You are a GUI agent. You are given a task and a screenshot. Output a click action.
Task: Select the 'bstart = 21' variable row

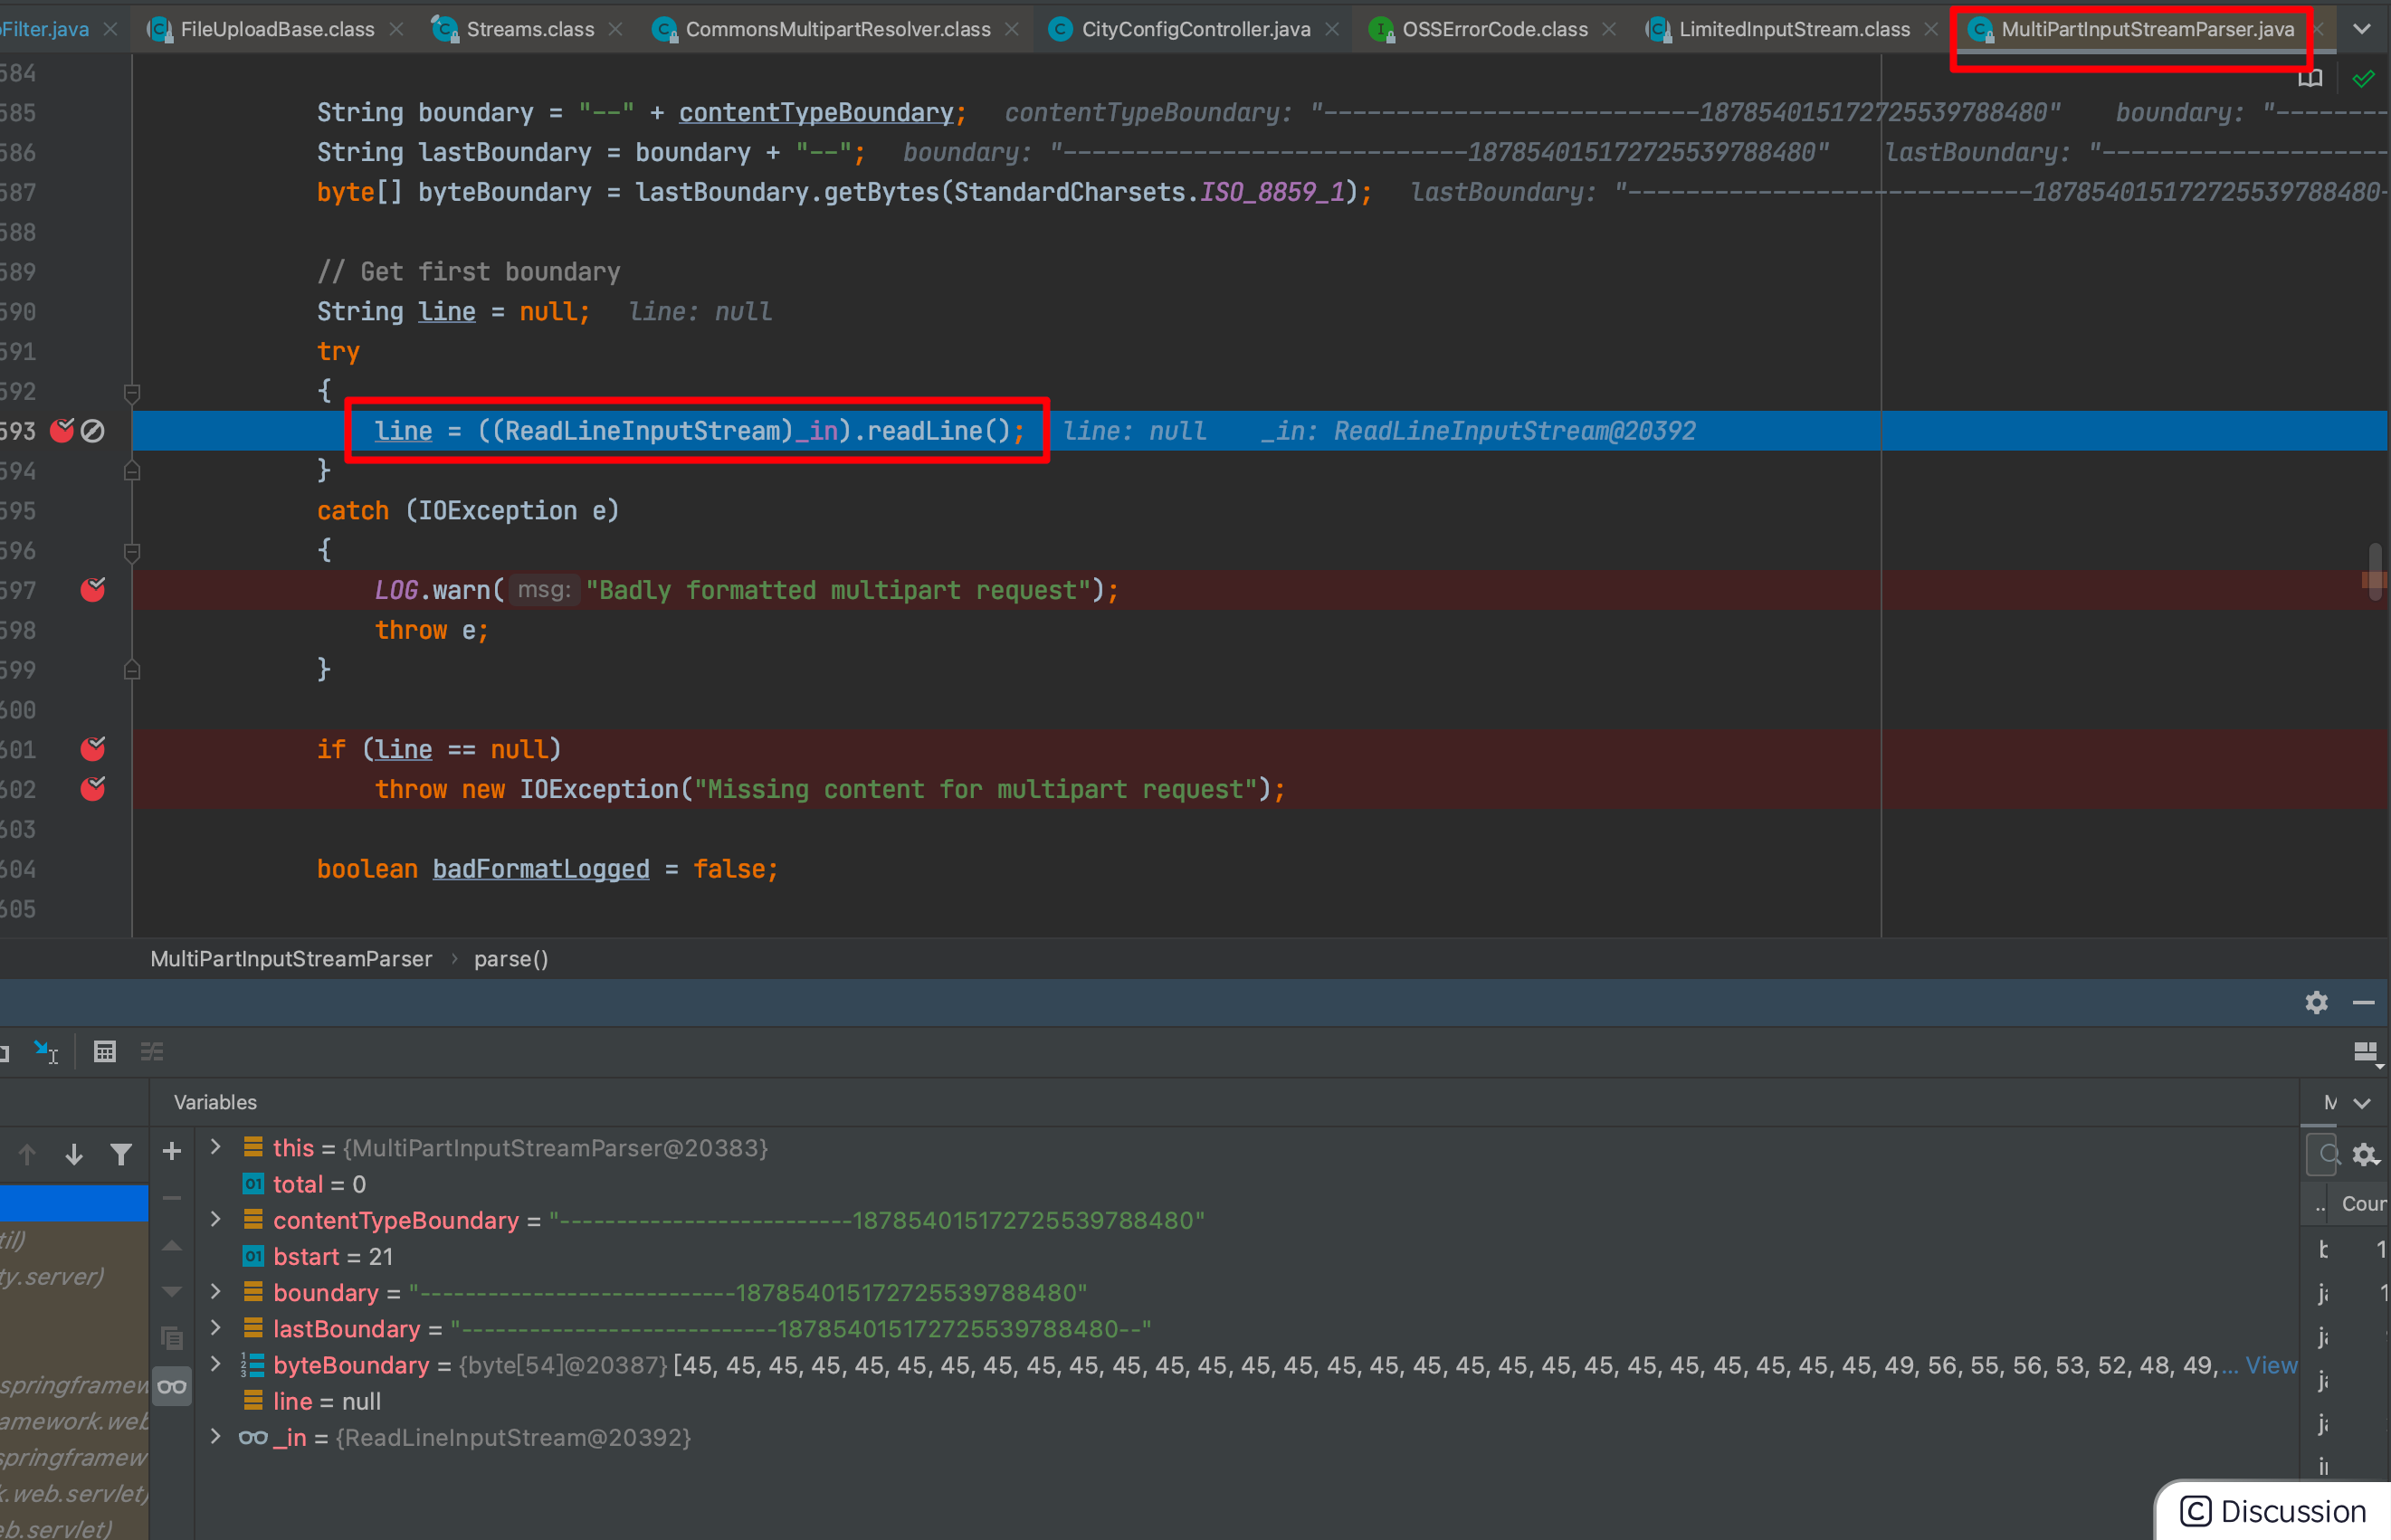(x=1247, y=1256)
